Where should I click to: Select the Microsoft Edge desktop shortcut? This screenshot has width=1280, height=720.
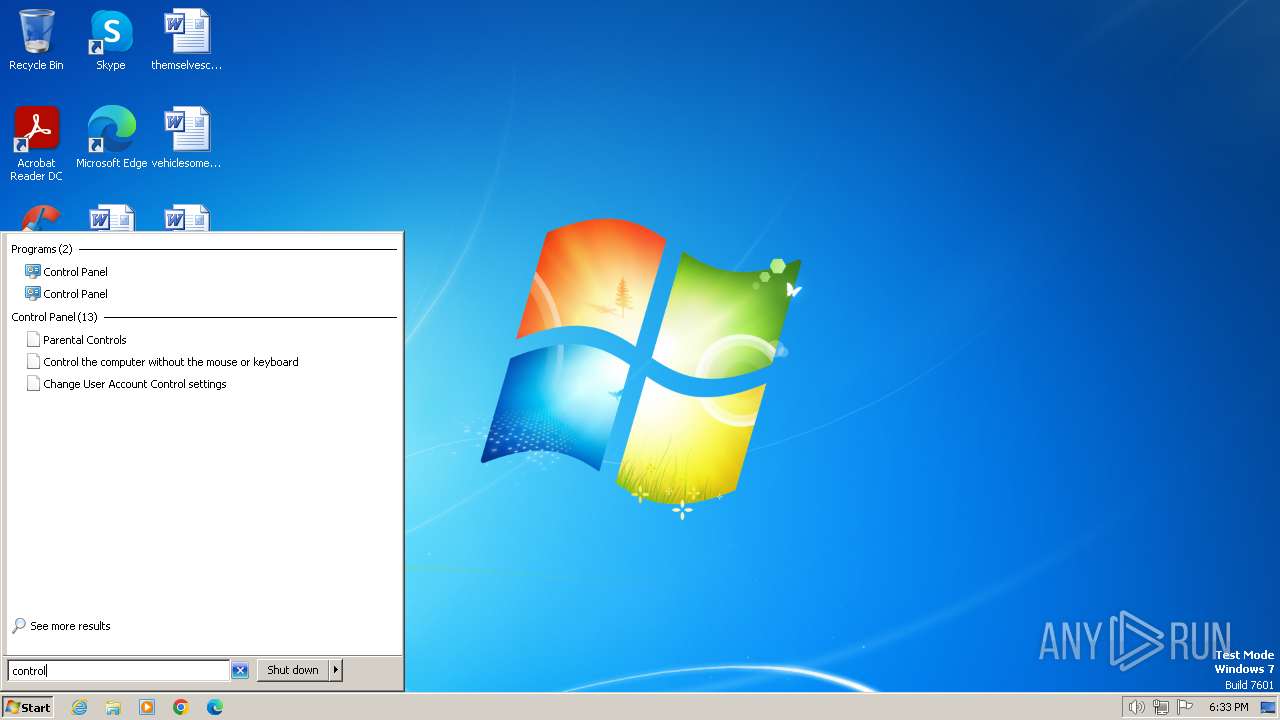pos(111,137)
